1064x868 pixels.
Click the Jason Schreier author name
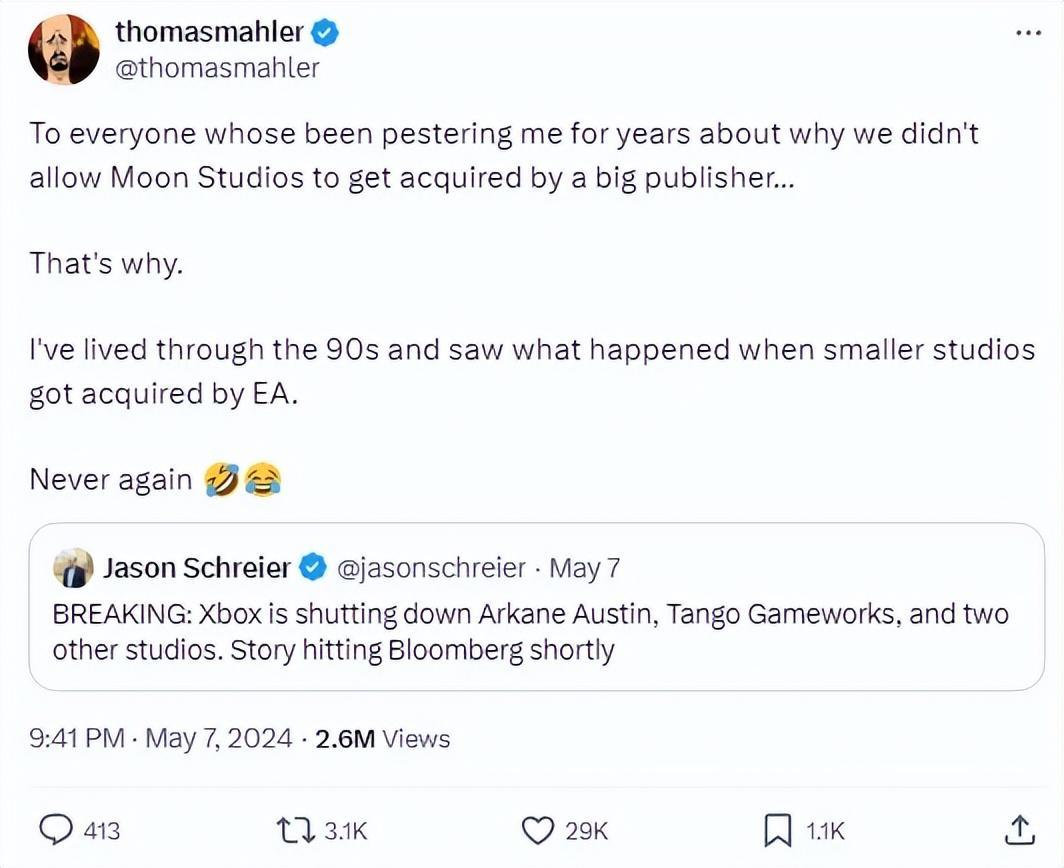coord(196,569)
